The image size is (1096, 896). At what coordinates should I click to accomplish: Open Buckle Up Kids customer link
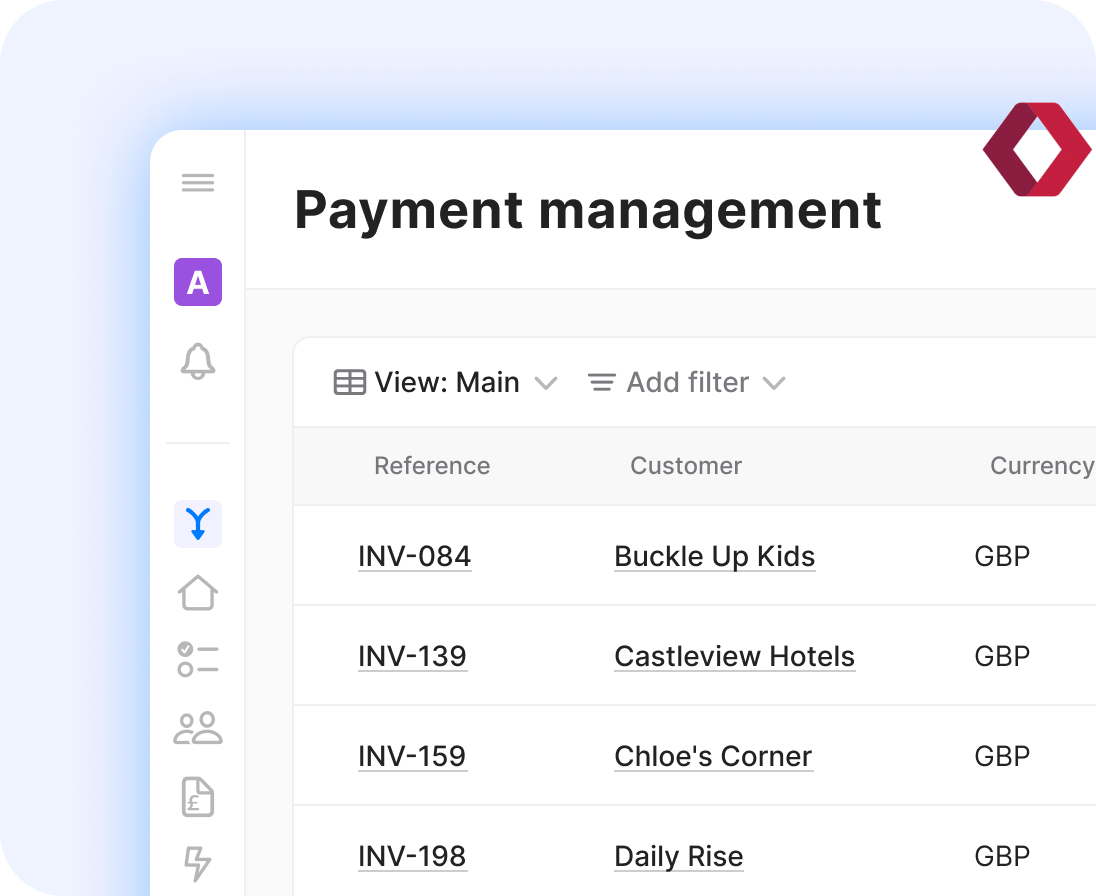coord(714,557)
